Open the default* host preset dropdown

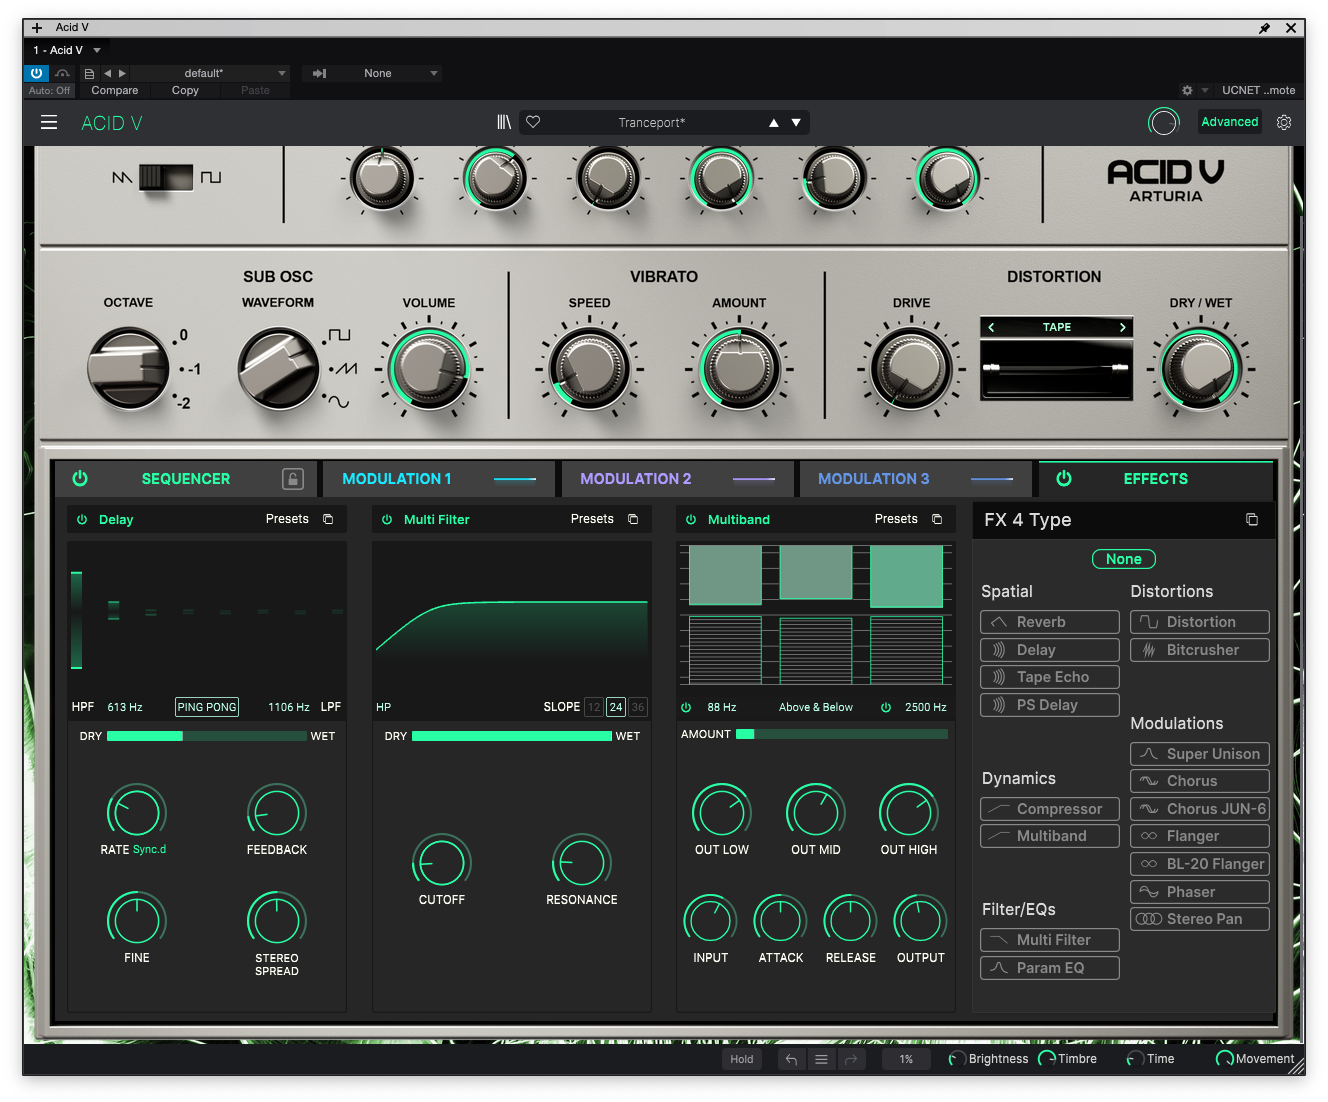(210, 73)
